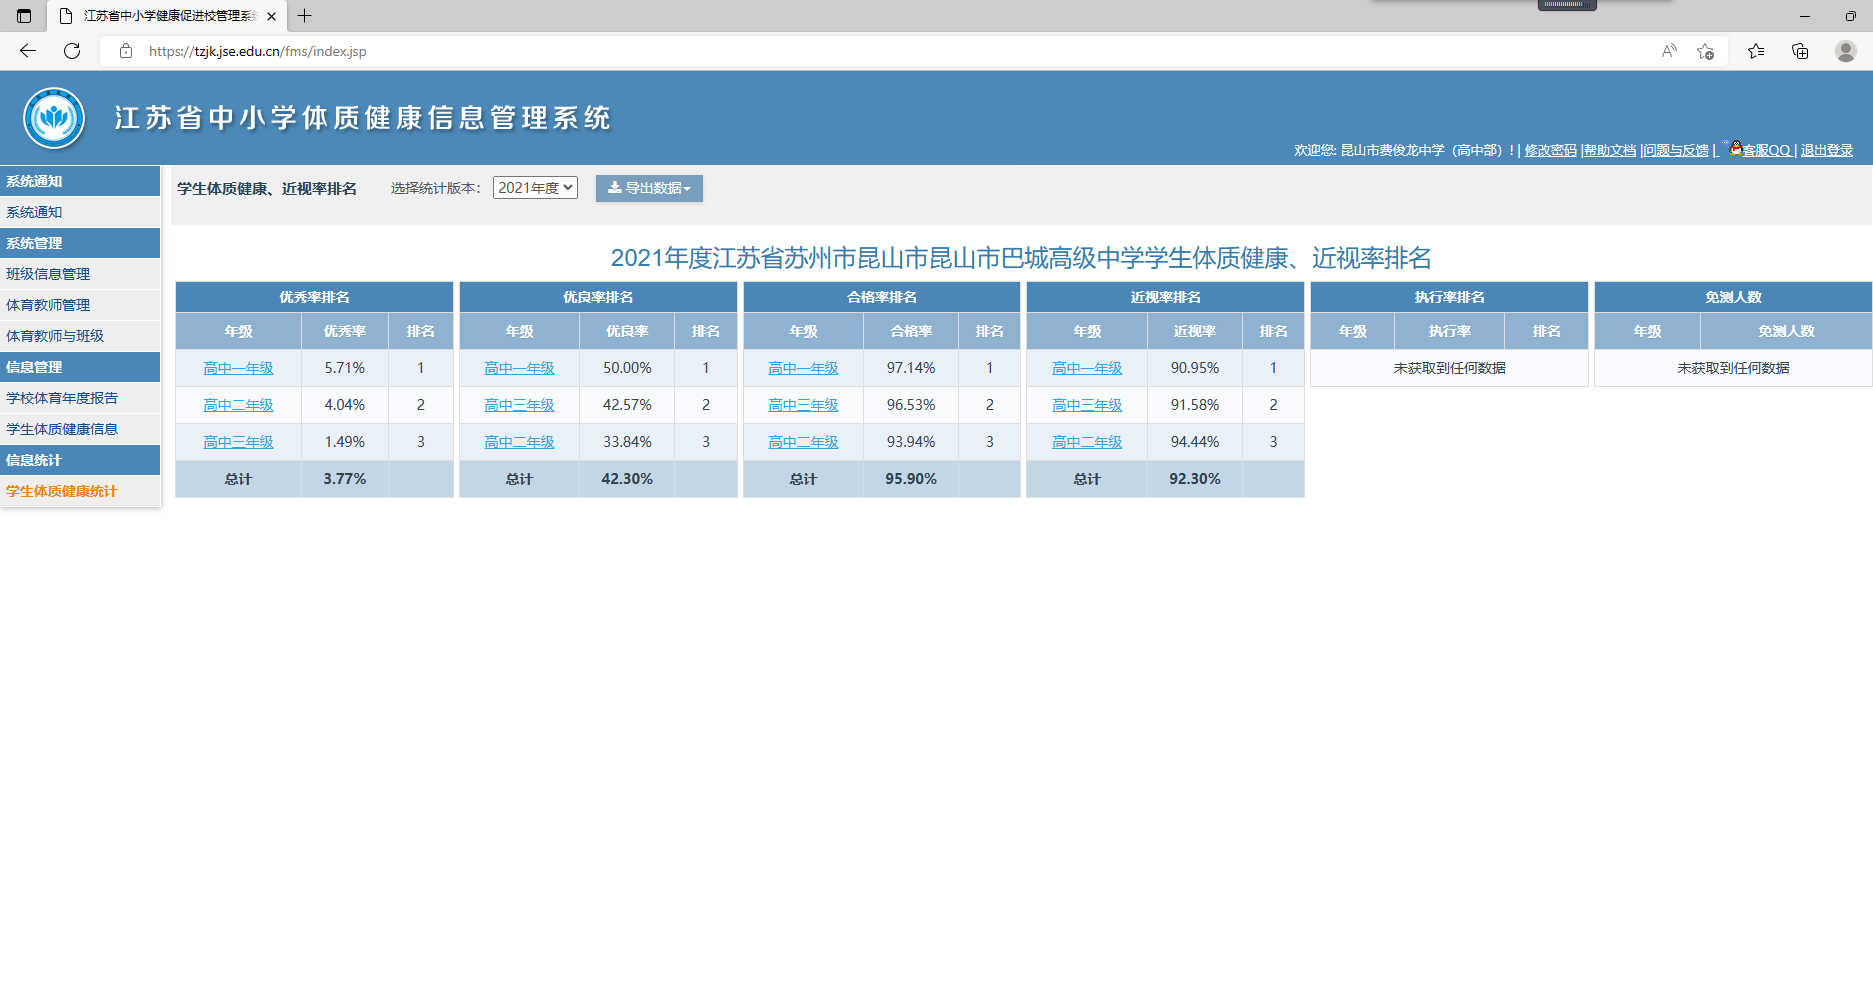Viewport: 1873px width, 981px height.
Task: Open 高中一年级 in the 近视率排名 table
Action: pos(1087,368)
